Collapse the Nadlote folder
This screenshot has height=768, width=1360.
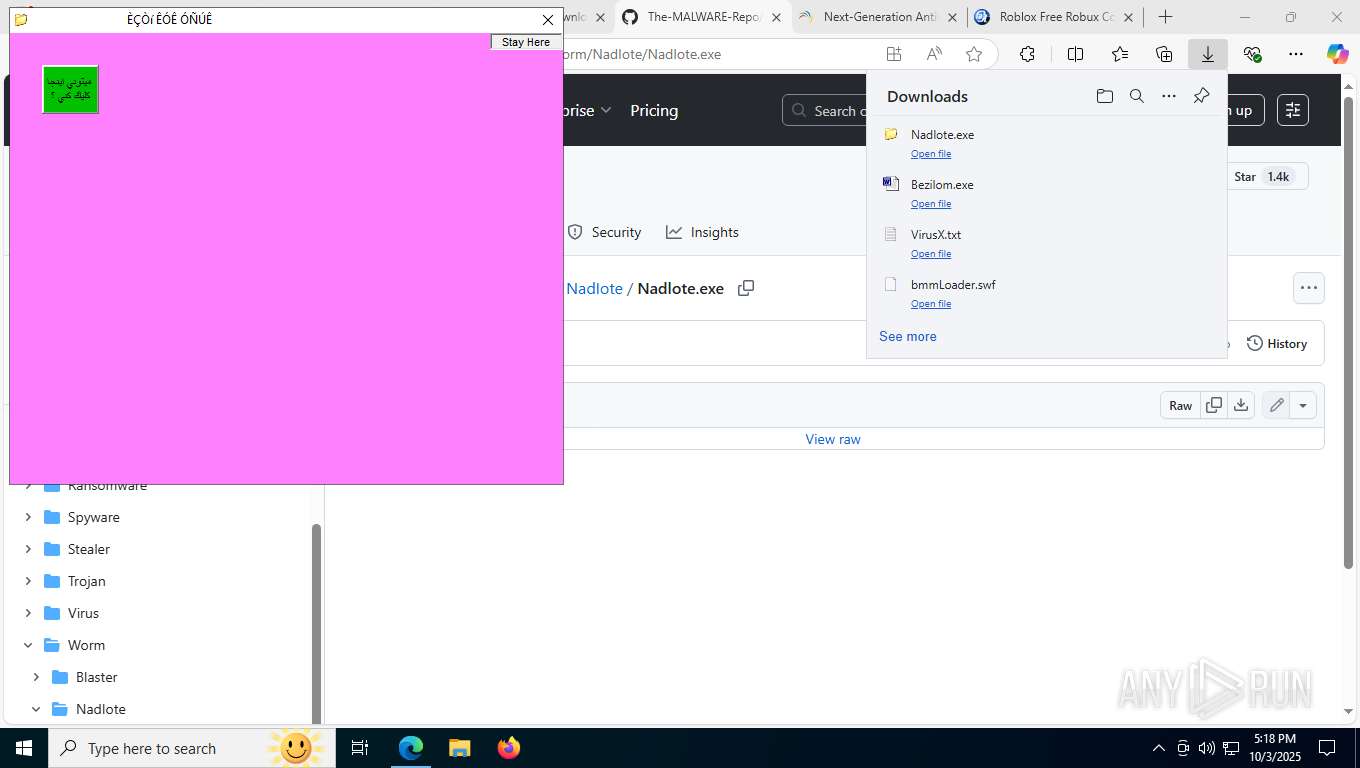click(x=36, y=709)
